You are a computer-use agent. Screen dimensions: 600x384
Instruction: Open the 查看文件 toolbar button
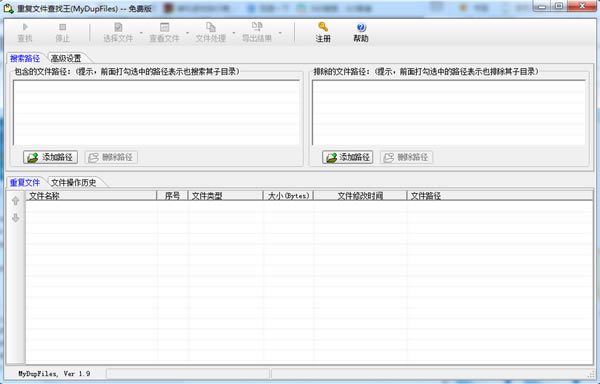tap(164, 33)
